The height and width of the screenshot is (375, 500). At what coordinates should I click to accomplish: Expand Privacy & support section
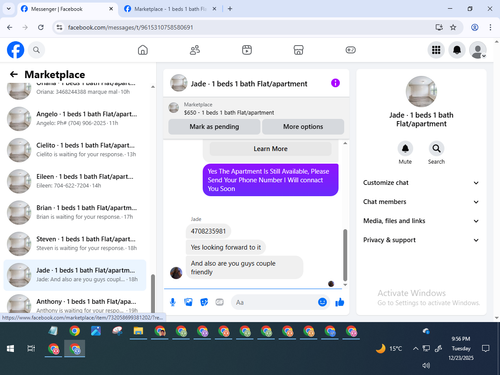[x=421, y=240]
